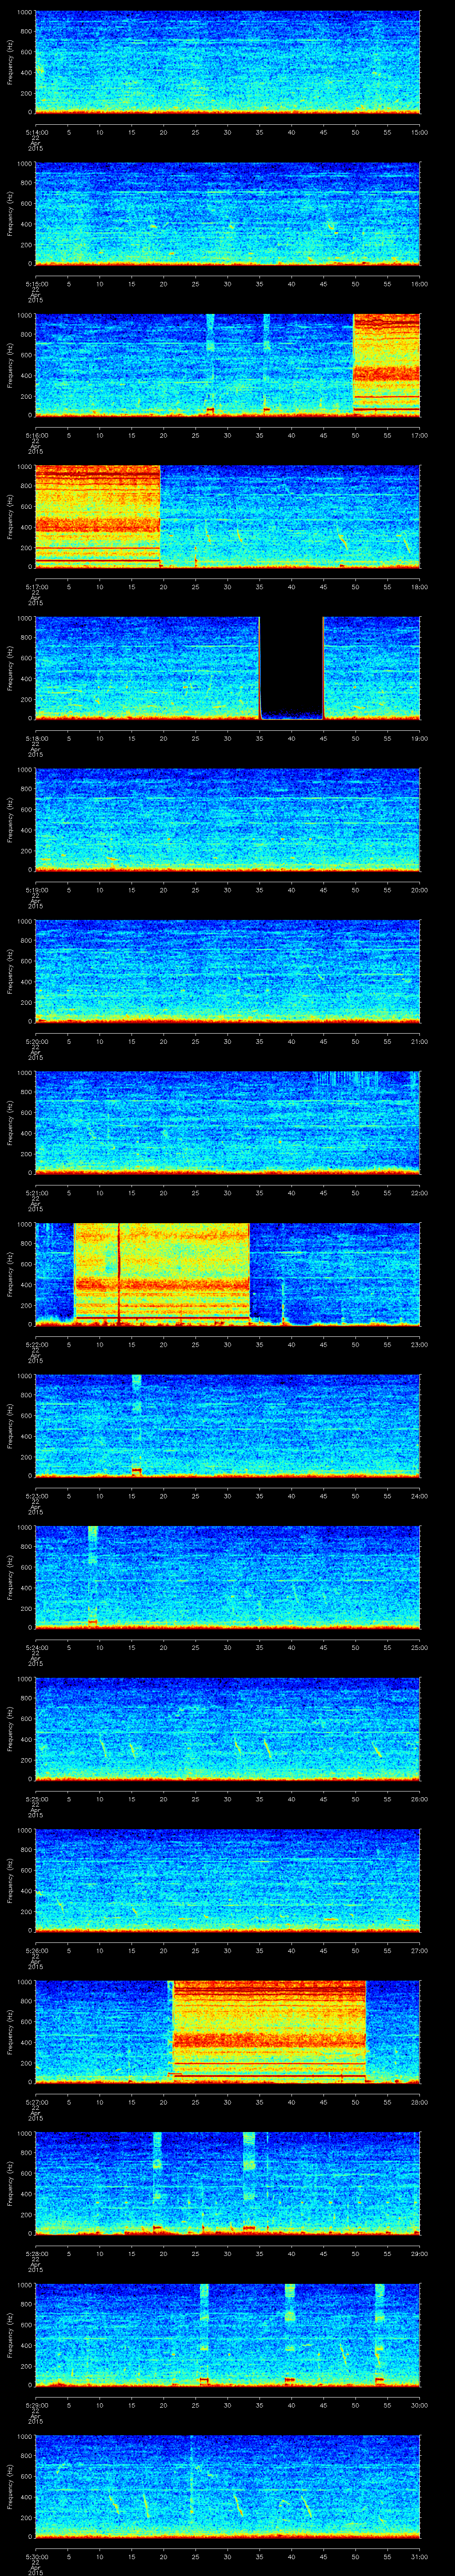Click the 5:21:00 start time label
455x2576 pixels.
36,1193
